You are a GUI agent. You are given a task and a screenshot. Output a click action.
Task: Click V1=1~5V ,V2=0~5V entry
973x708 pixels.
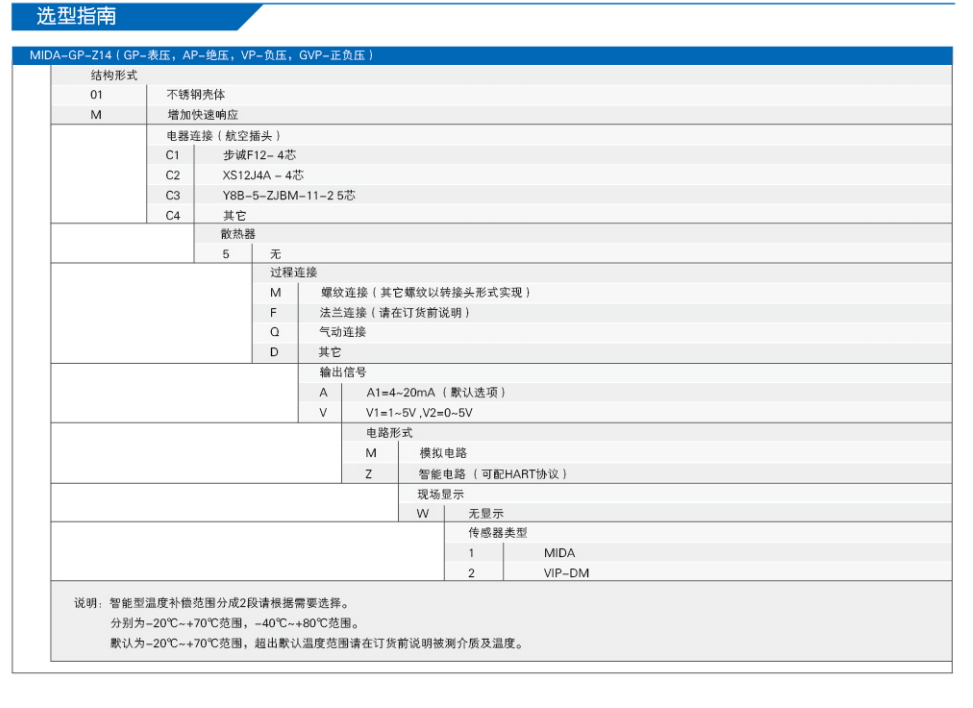(419, 413)
